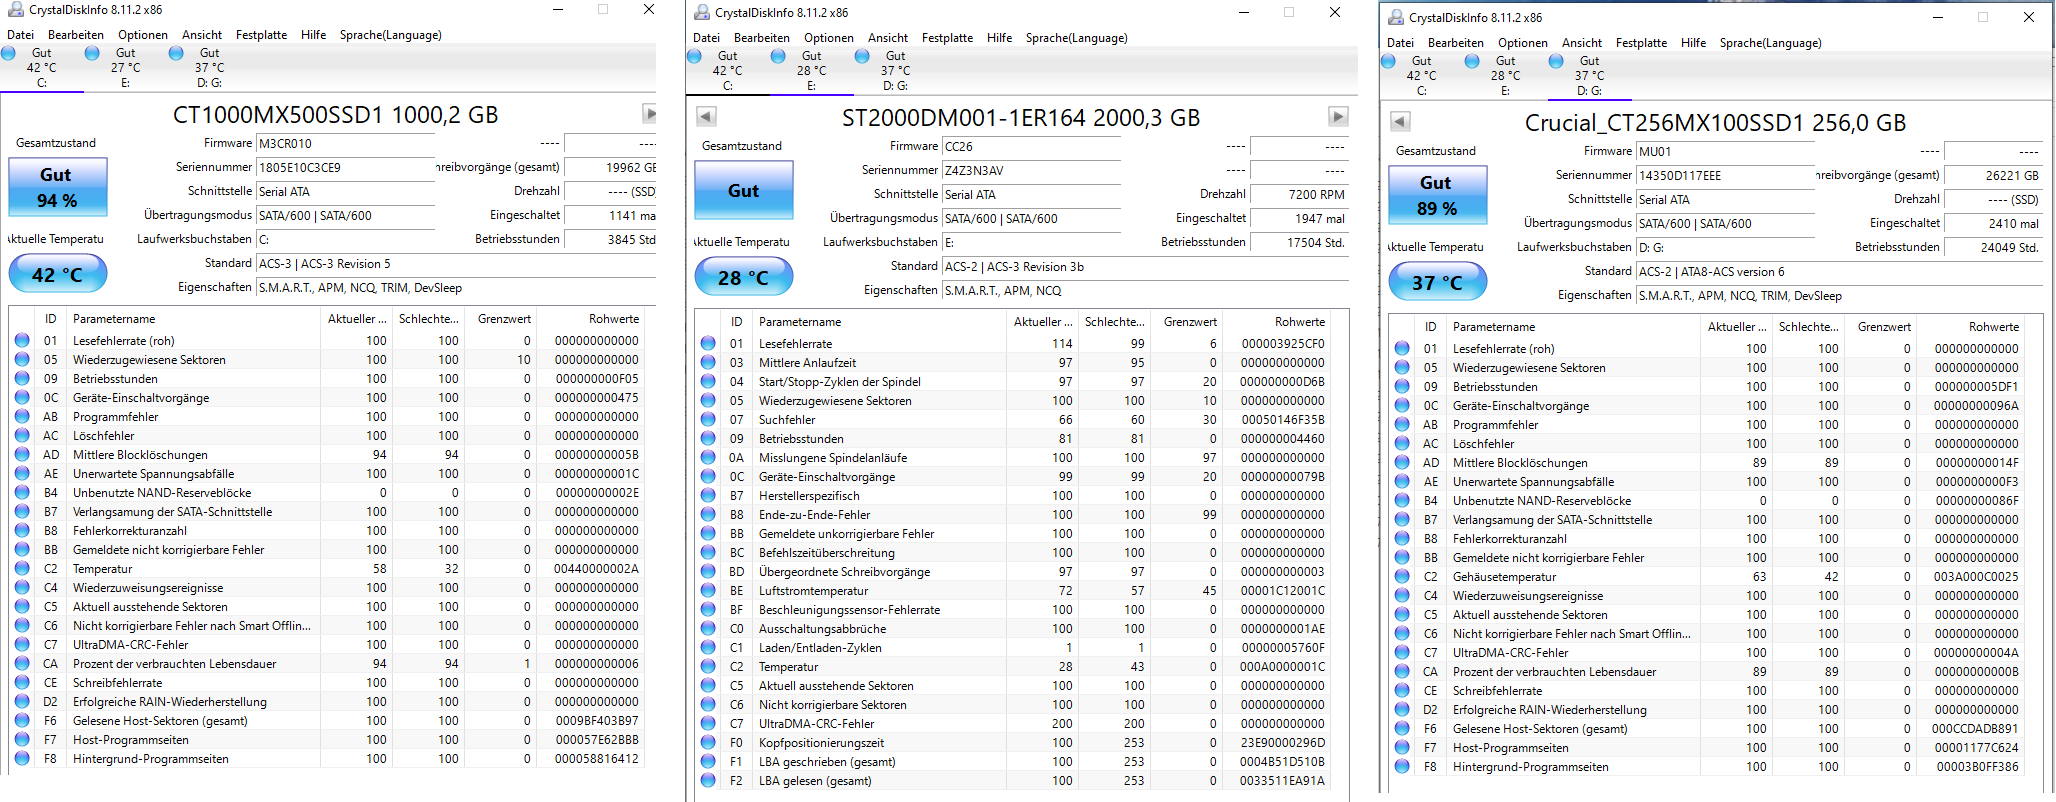The width and height of the screenshot is (2056, 802).
Task: Click Standard field ACS-3 | ACS-3 Revision 5
Action: click(456, 263)
